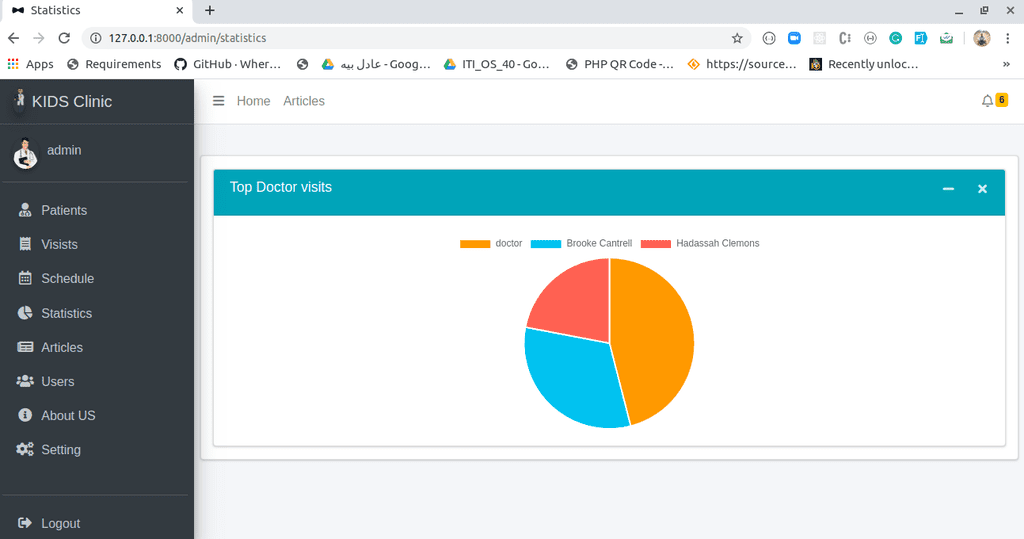The image size is (1024, 539).
Task: Go back in the browser
Action: 14,38
